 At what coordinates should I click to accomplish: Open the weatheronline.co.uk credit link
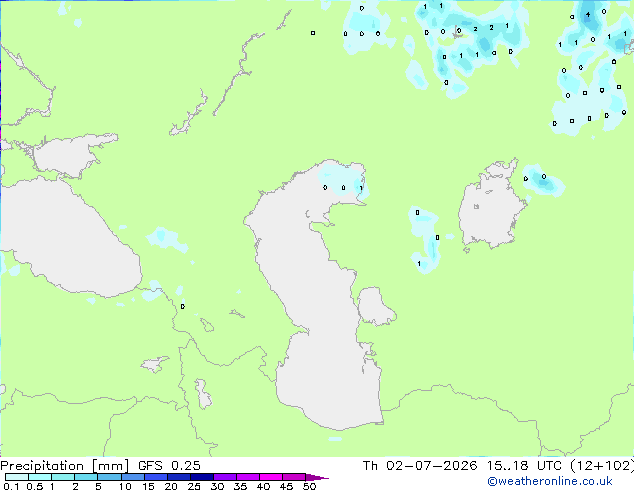pos(550,481)
